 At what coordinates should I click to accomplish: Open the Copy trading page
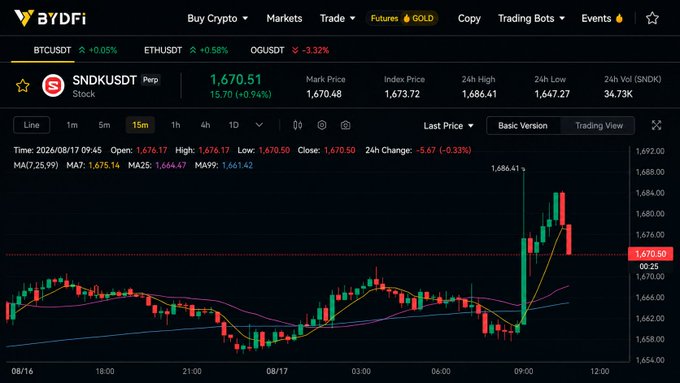point(469,18)
